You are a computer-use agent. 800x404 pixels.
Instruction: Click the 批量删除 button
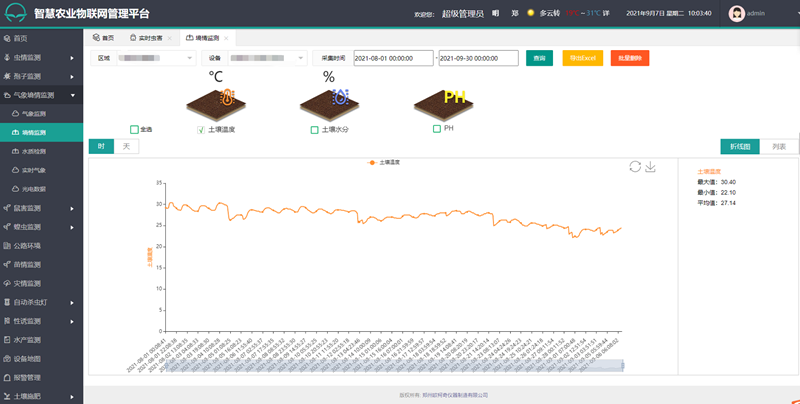[630, 58]
